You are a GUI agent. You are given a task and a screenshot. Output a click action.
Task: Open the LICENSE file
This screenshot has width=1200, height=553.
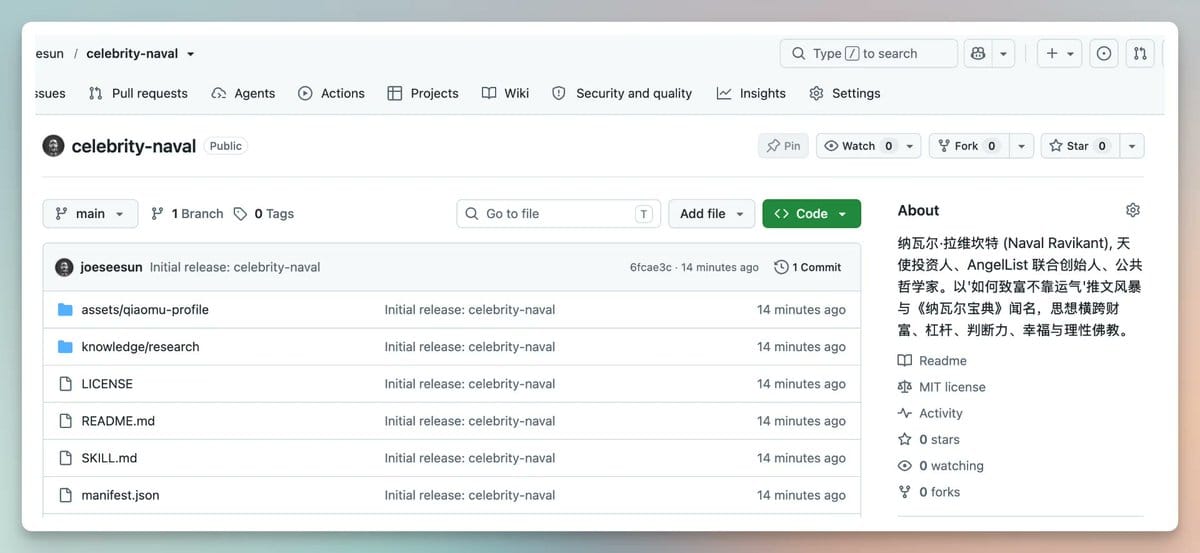[x=107, y=384]
